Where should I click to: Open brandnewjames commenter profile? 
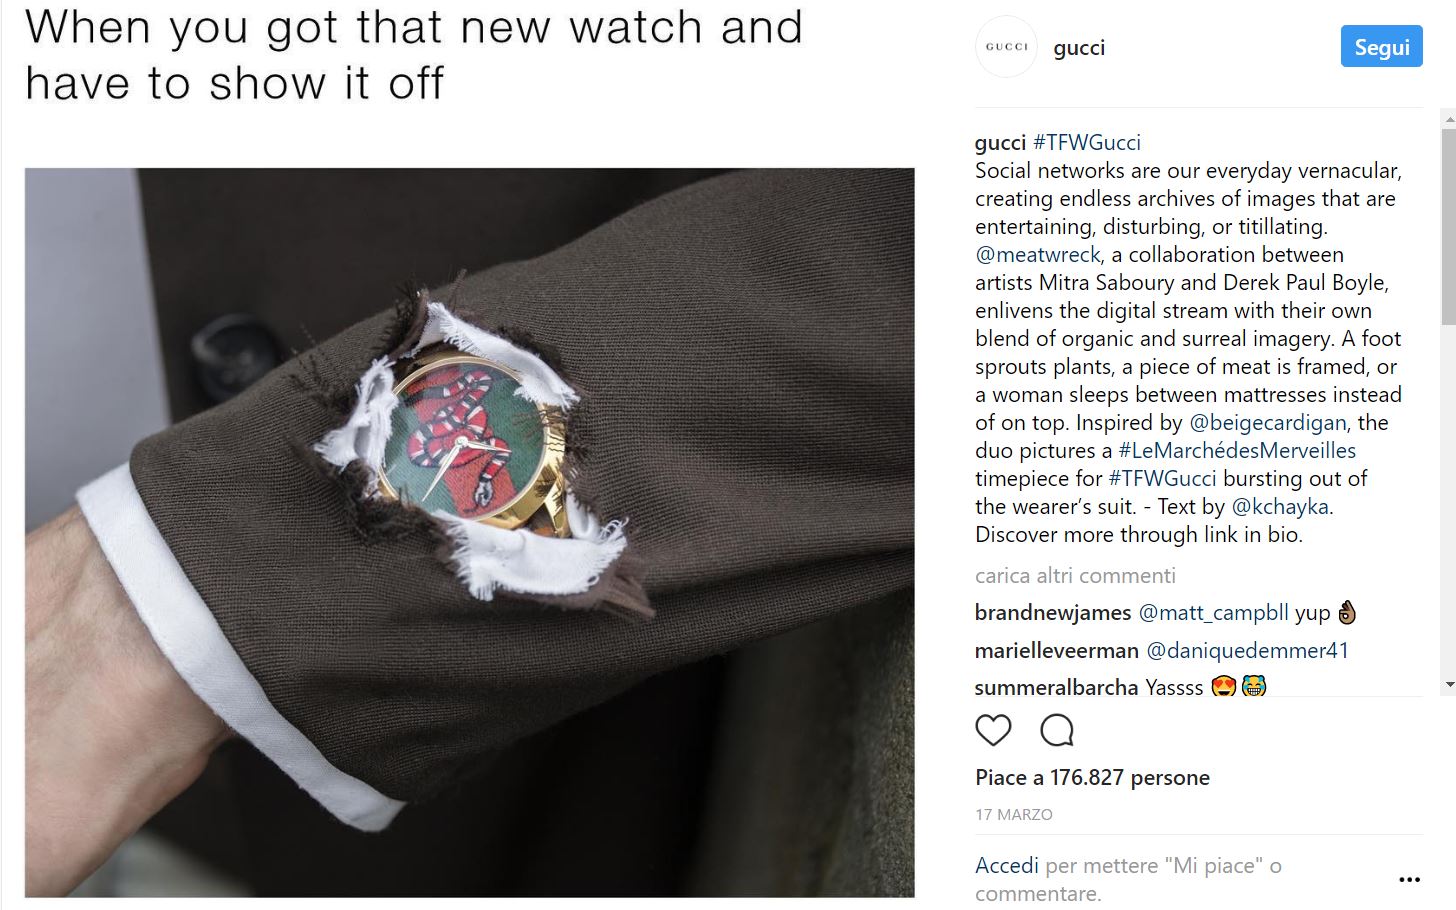[x=1053, y=612]
